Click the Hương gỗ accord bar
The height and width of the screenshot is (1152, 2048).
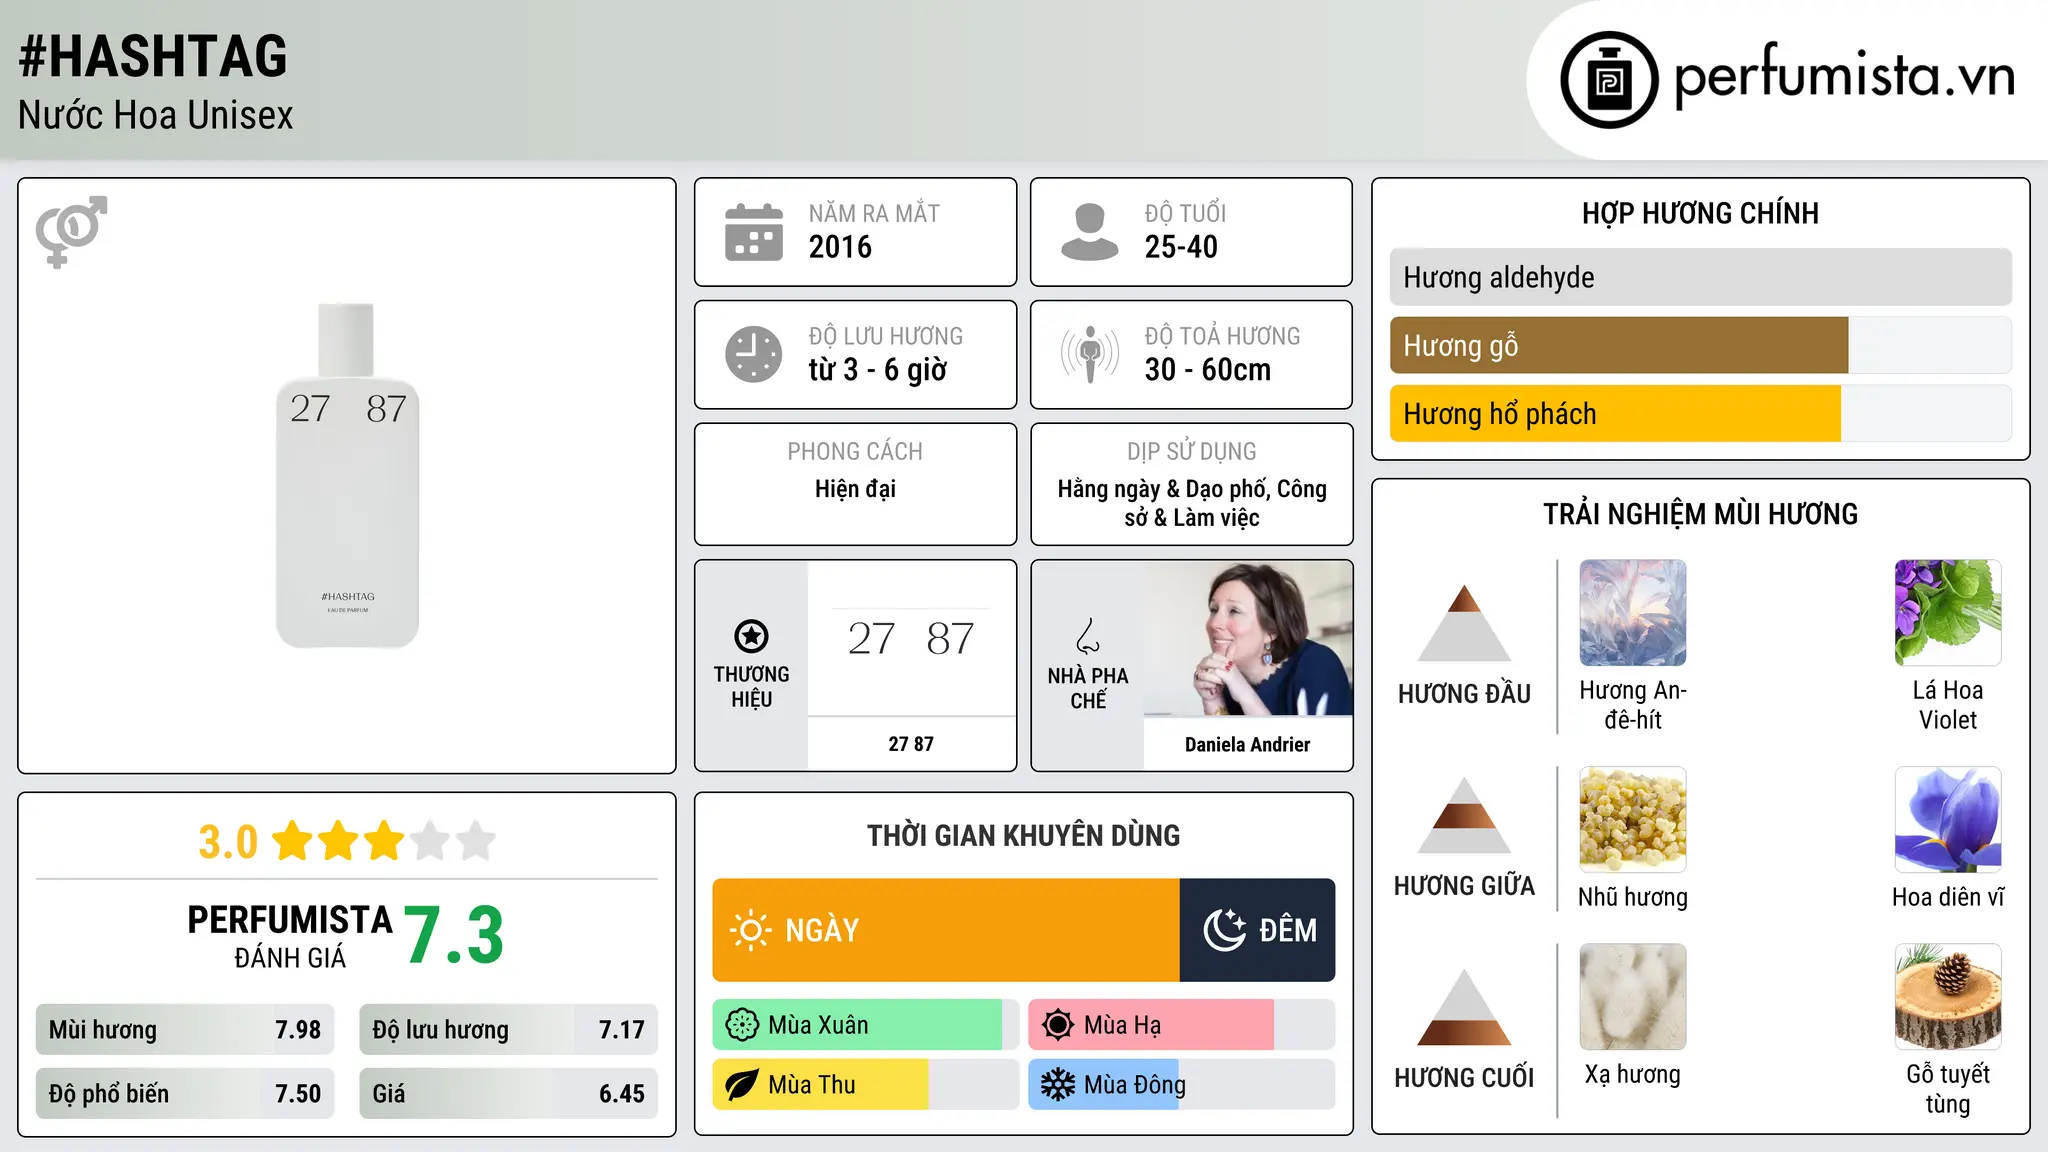click(1701, 345)
